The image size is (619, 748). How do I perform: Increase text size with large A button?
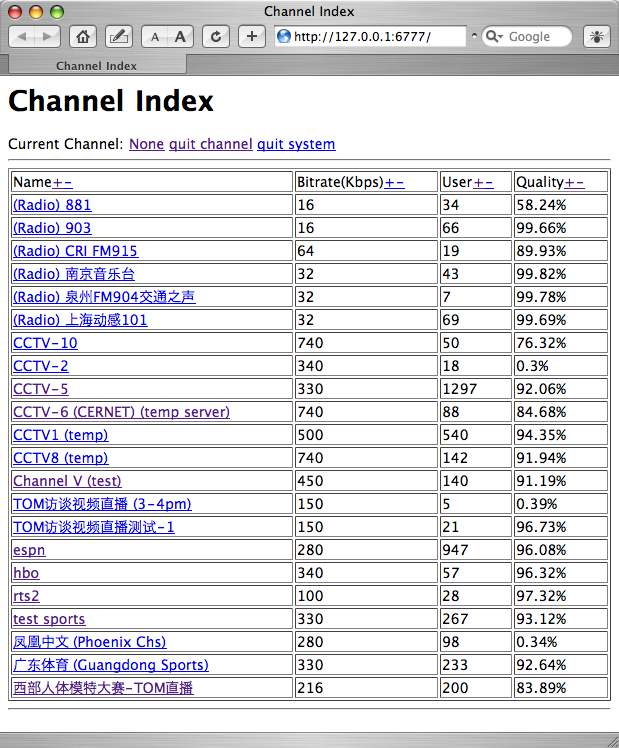coord(180,36)
